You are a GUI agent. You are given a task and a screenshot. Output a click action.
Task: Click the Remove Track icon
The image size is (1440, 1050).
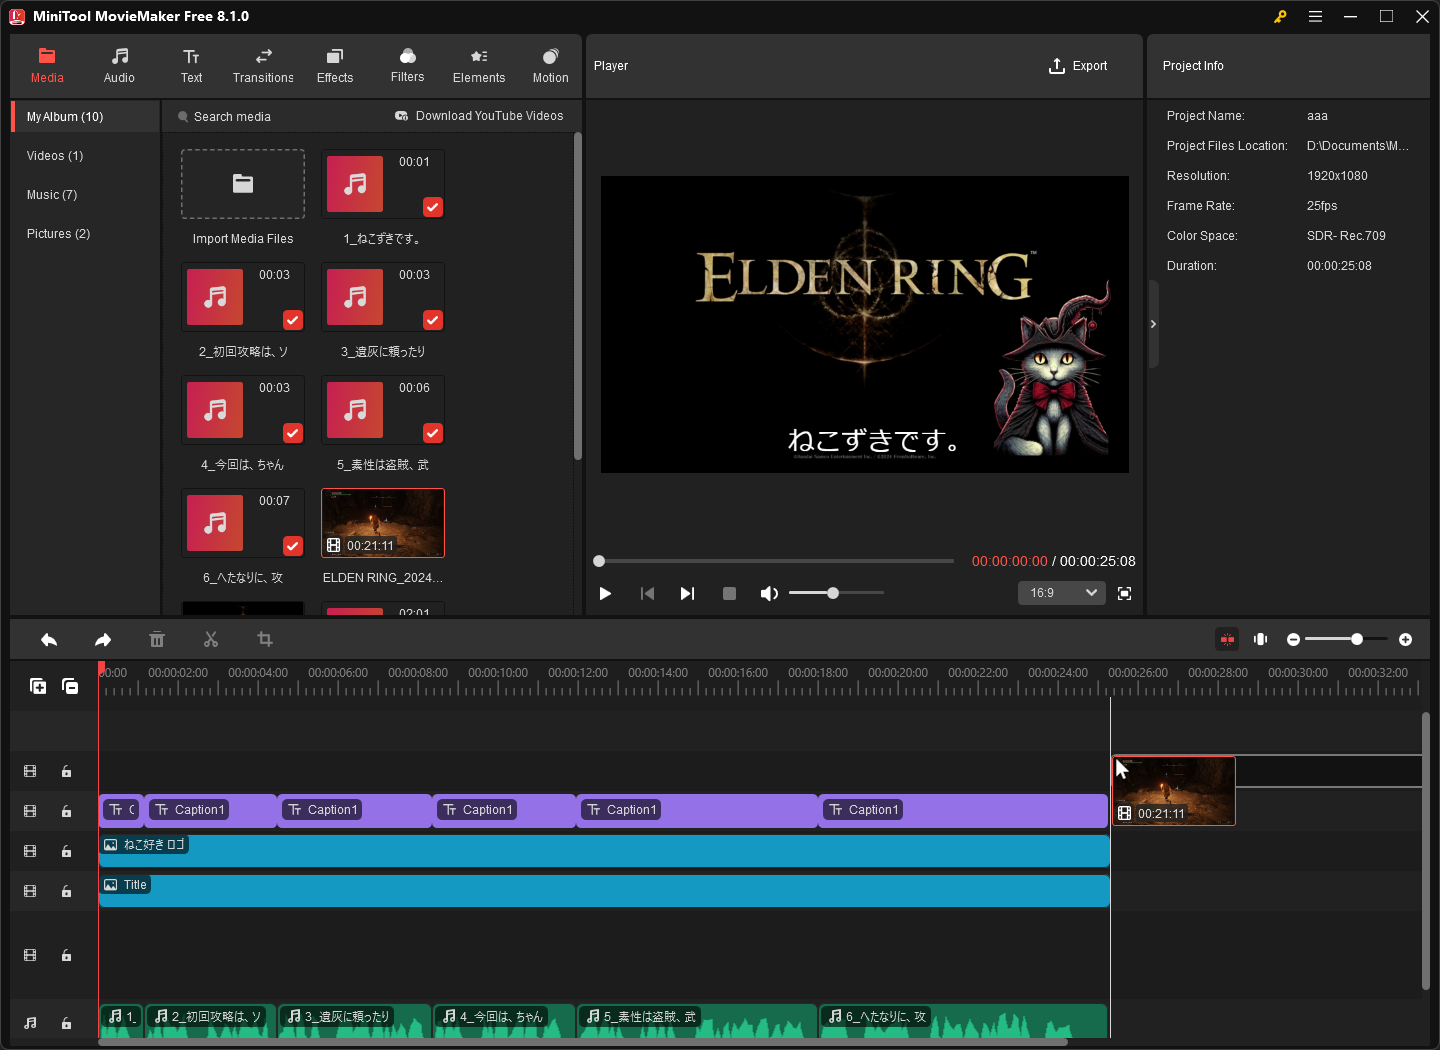click(70, 686)
